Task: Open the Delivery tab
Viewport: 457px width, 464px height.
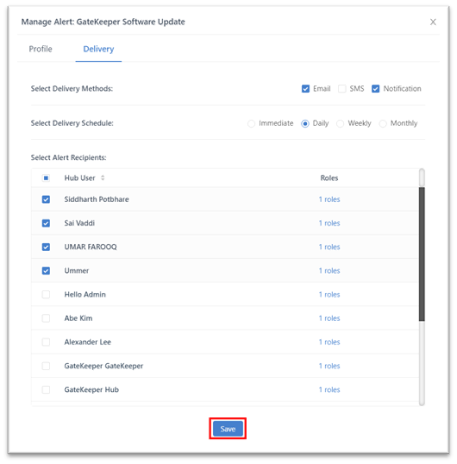Action: click(99, 49)
